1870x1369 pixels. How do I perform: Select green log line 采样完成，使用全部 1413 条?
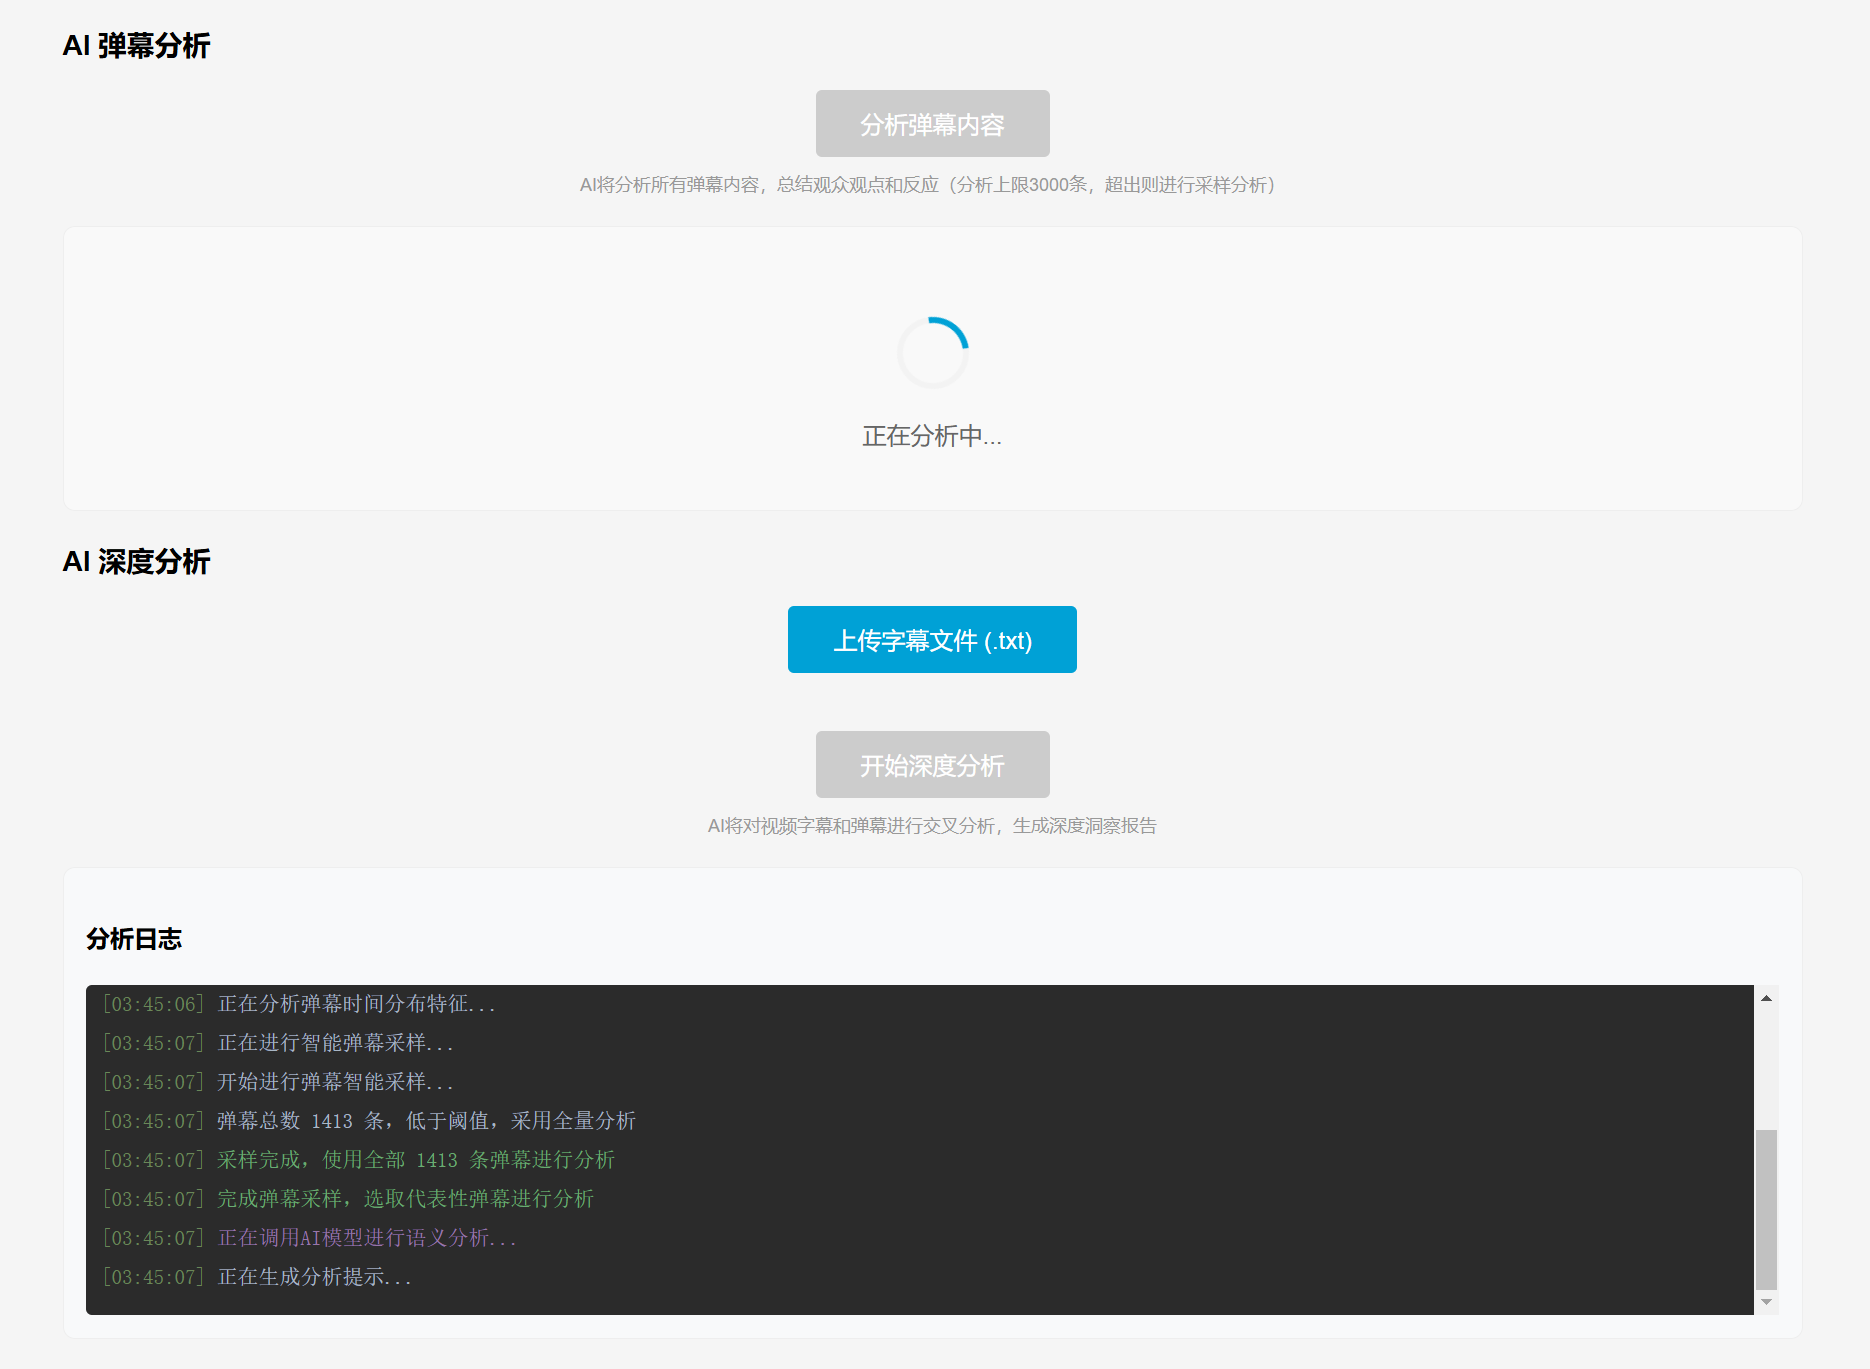[x=415, y=1160]
